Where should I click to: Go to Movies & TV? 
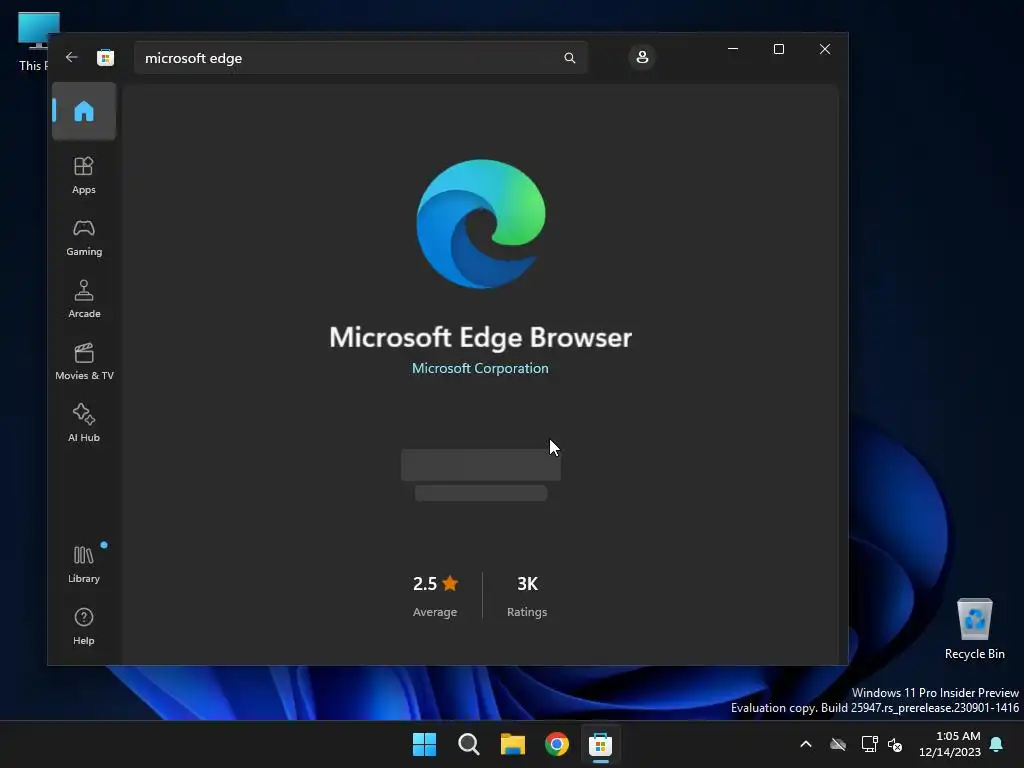pos(84,361)
